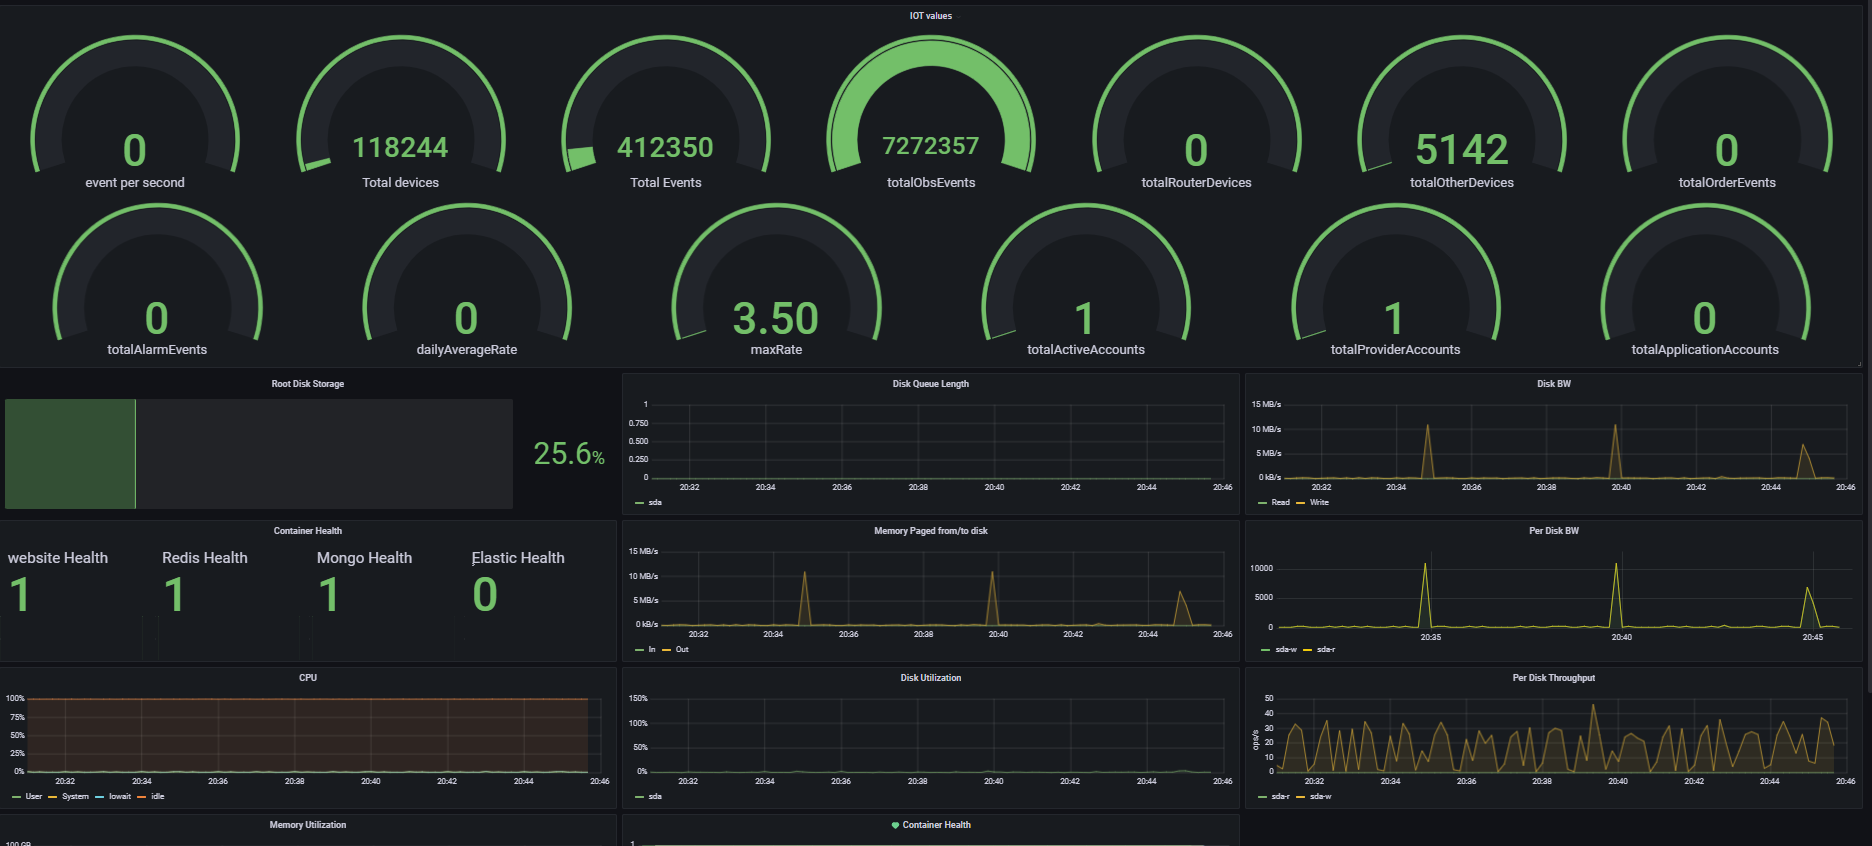The height and width of the screenshot is (846, 1872).
Task: Toggle sda-r series in Per Disk Throughput legend
Action: (1280, 796)
